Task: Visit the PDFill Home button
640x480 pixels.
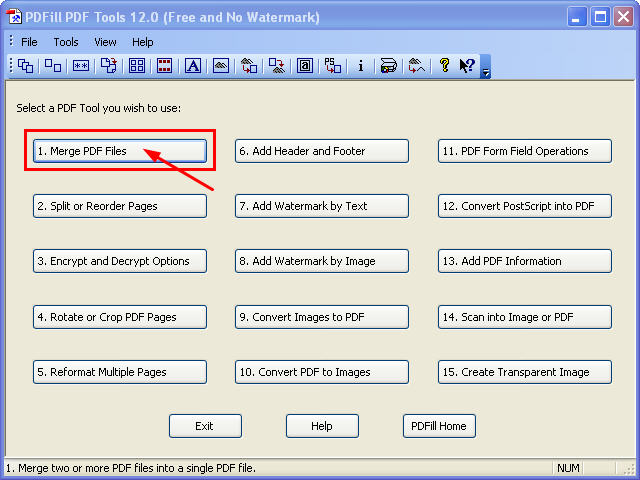Action: [x=439, y=426]
